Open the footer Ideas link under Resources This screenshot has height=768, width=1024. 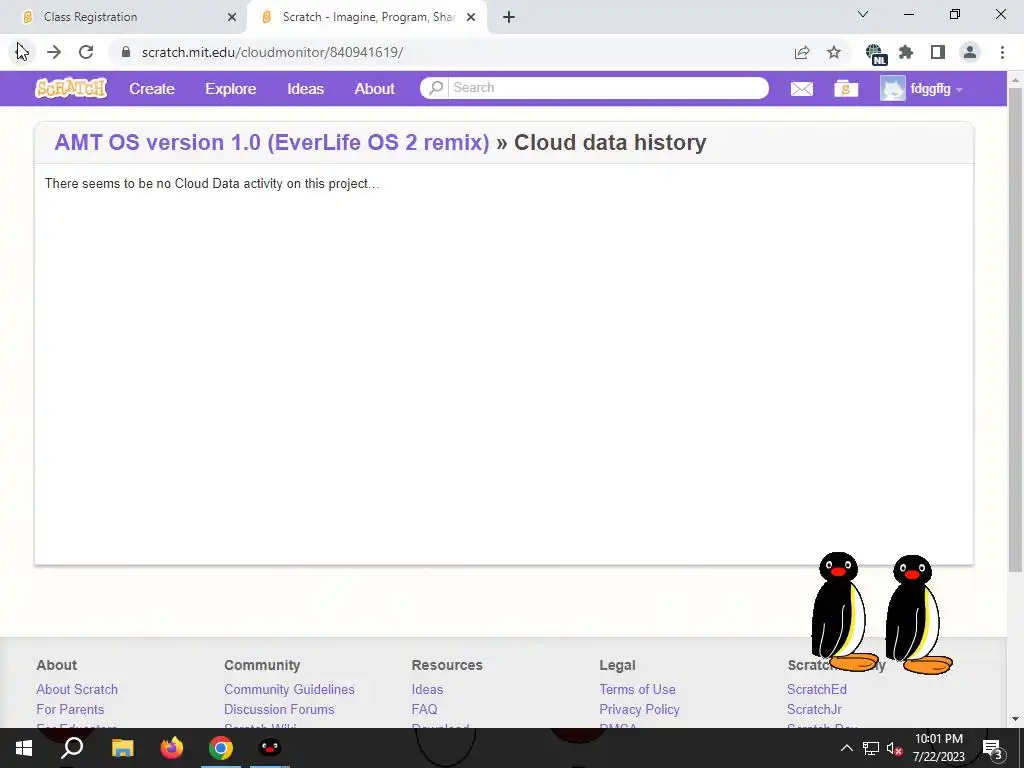[427, 690]
